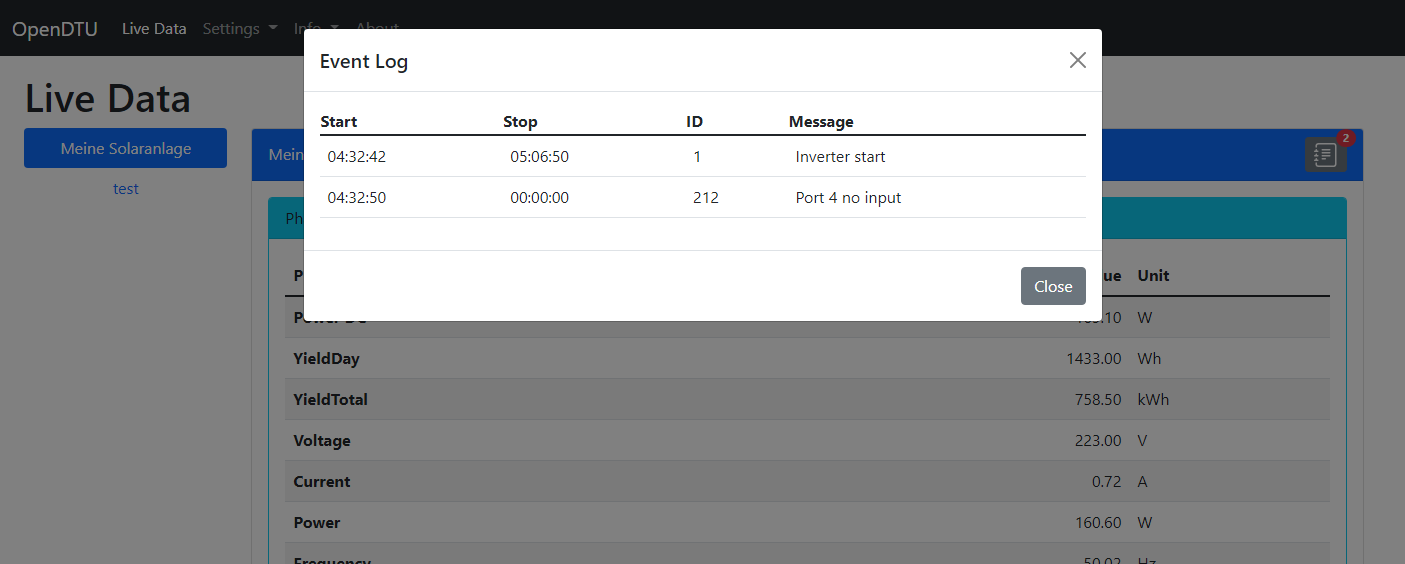This screenshot has width=1405, height=564.
Task: Click the YieldTotal value 758.50
Action: [x=1097, y=399]
